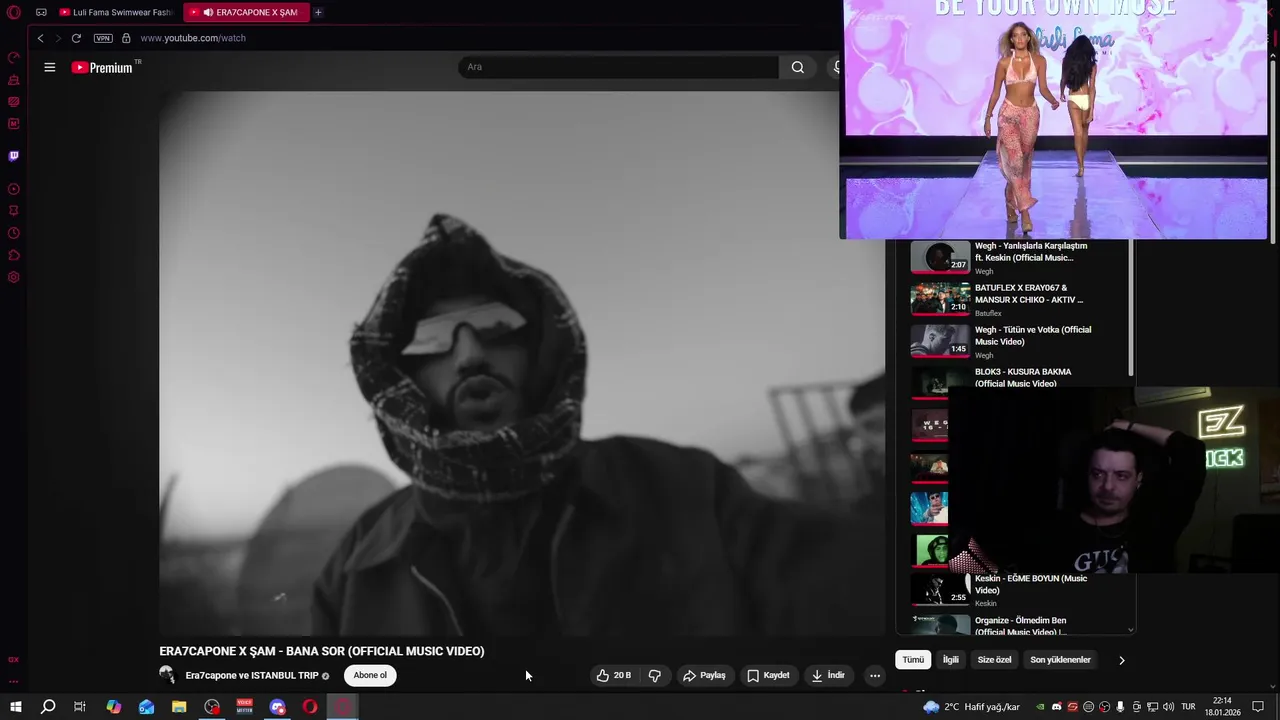This screenshot has height=720, width=1280.
Task: Open Wegh - Tütün ve Votka thumbnail
Action: click(x=940, y=341)
